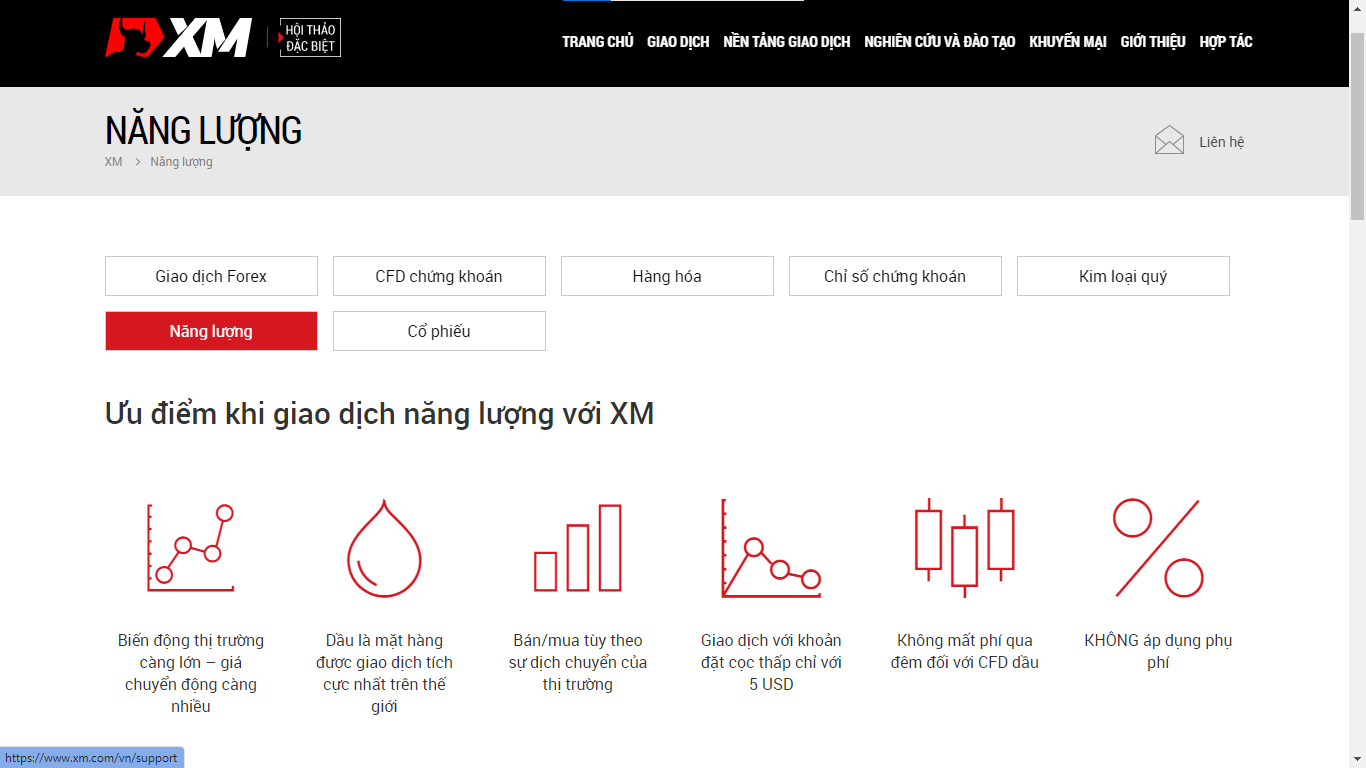Click the envelope contact icon
The height and width of the screenshot is (768, 1366).
pyautogui.click(x=1169, y=140)
